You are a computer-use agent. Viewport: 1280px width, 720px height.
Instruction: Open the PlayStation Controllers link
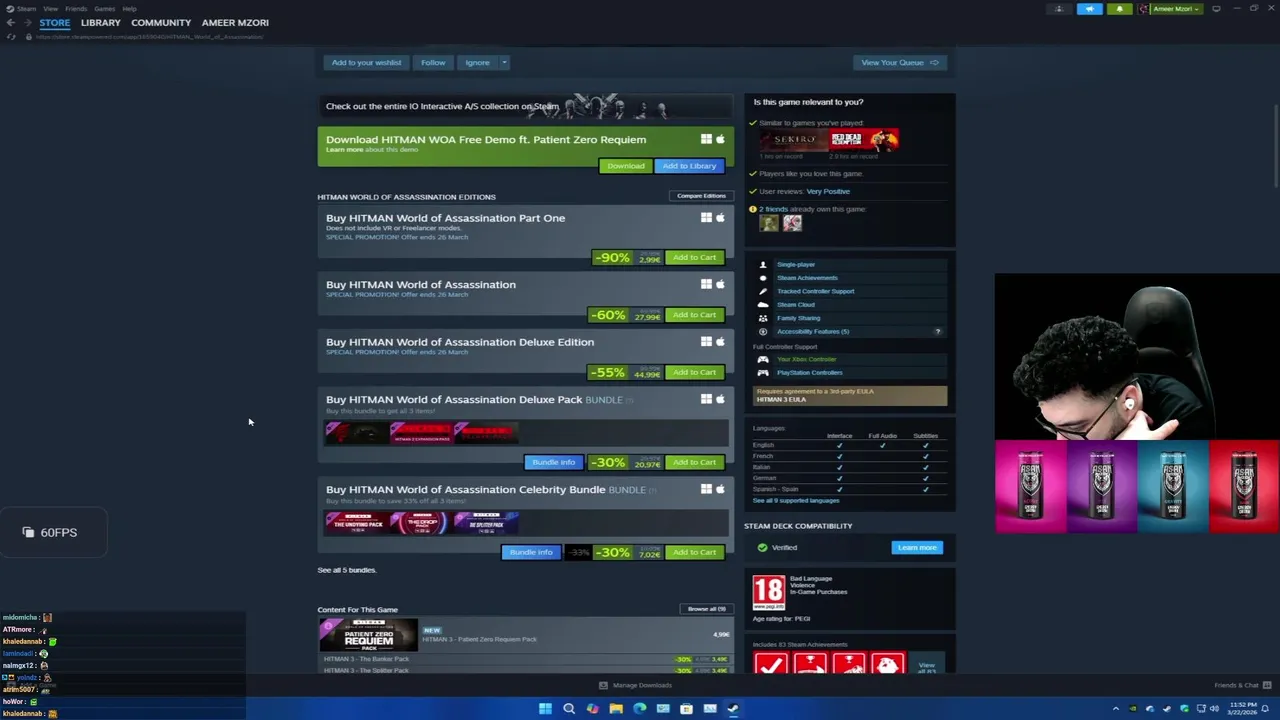[x=809, y=373]
